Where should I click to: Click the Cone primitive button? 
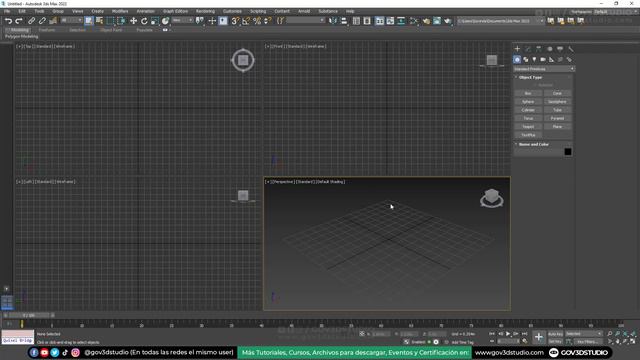pos(557,93)
